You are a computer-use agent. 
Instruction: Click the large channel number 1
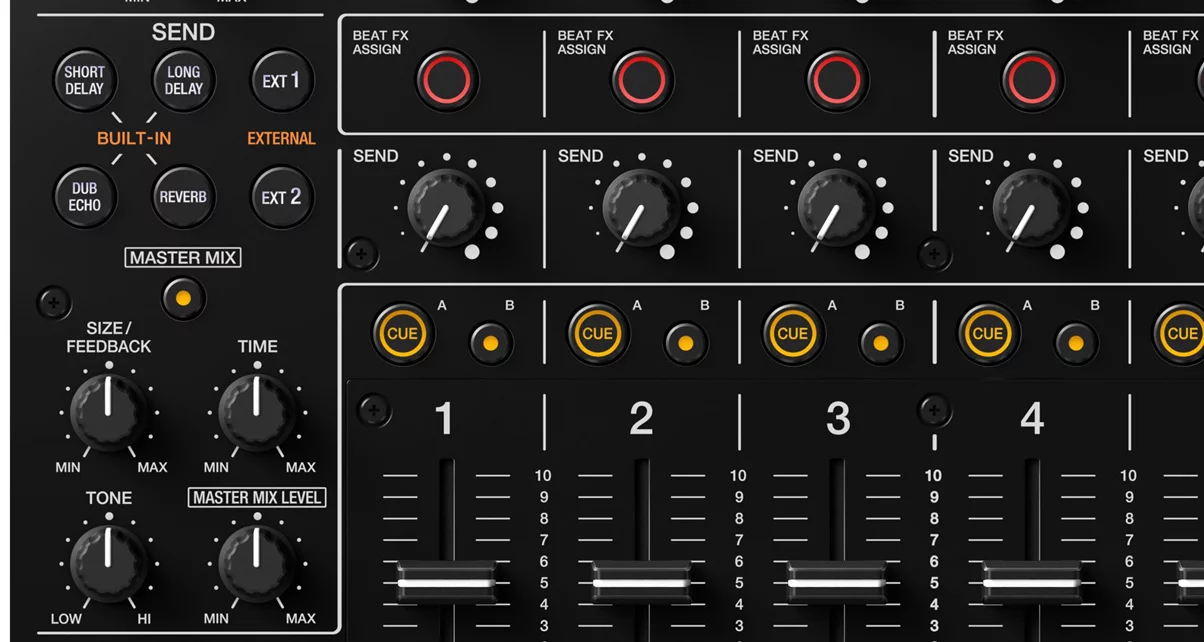click(x=444, y=419)
